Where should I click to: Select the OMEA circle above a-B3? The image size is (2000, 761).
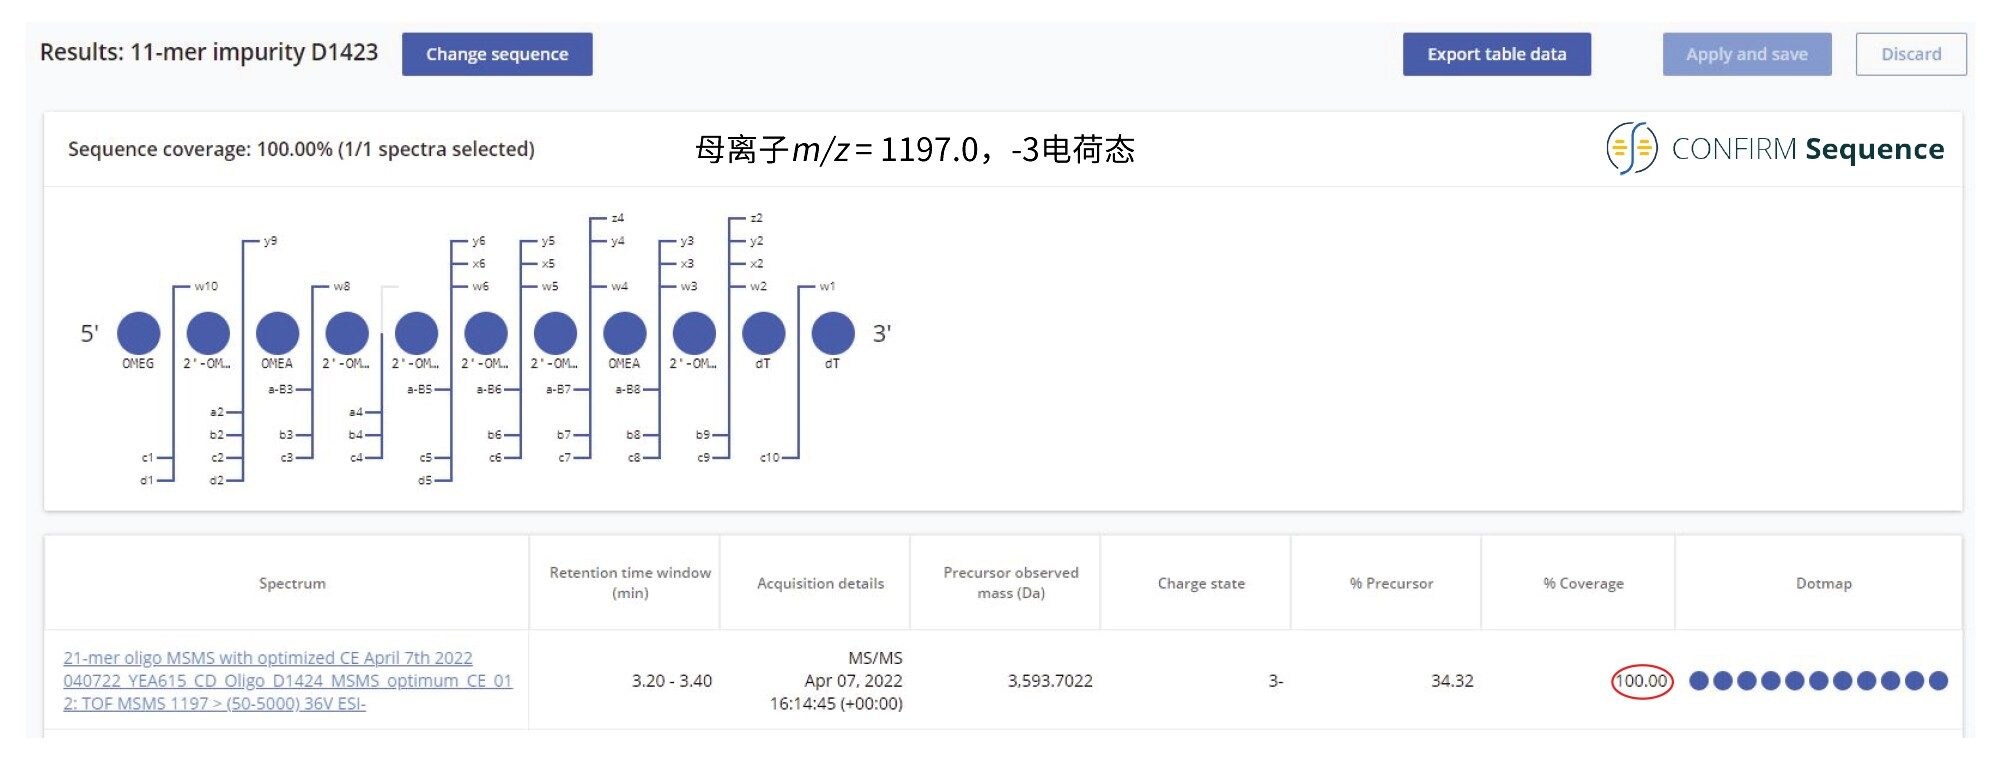point(277,333)
